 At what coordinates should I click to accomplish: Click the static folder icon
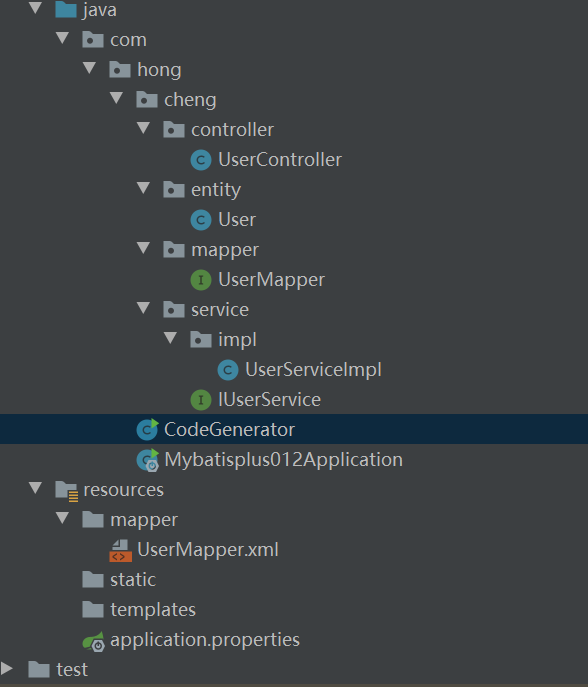pos(93,580)
